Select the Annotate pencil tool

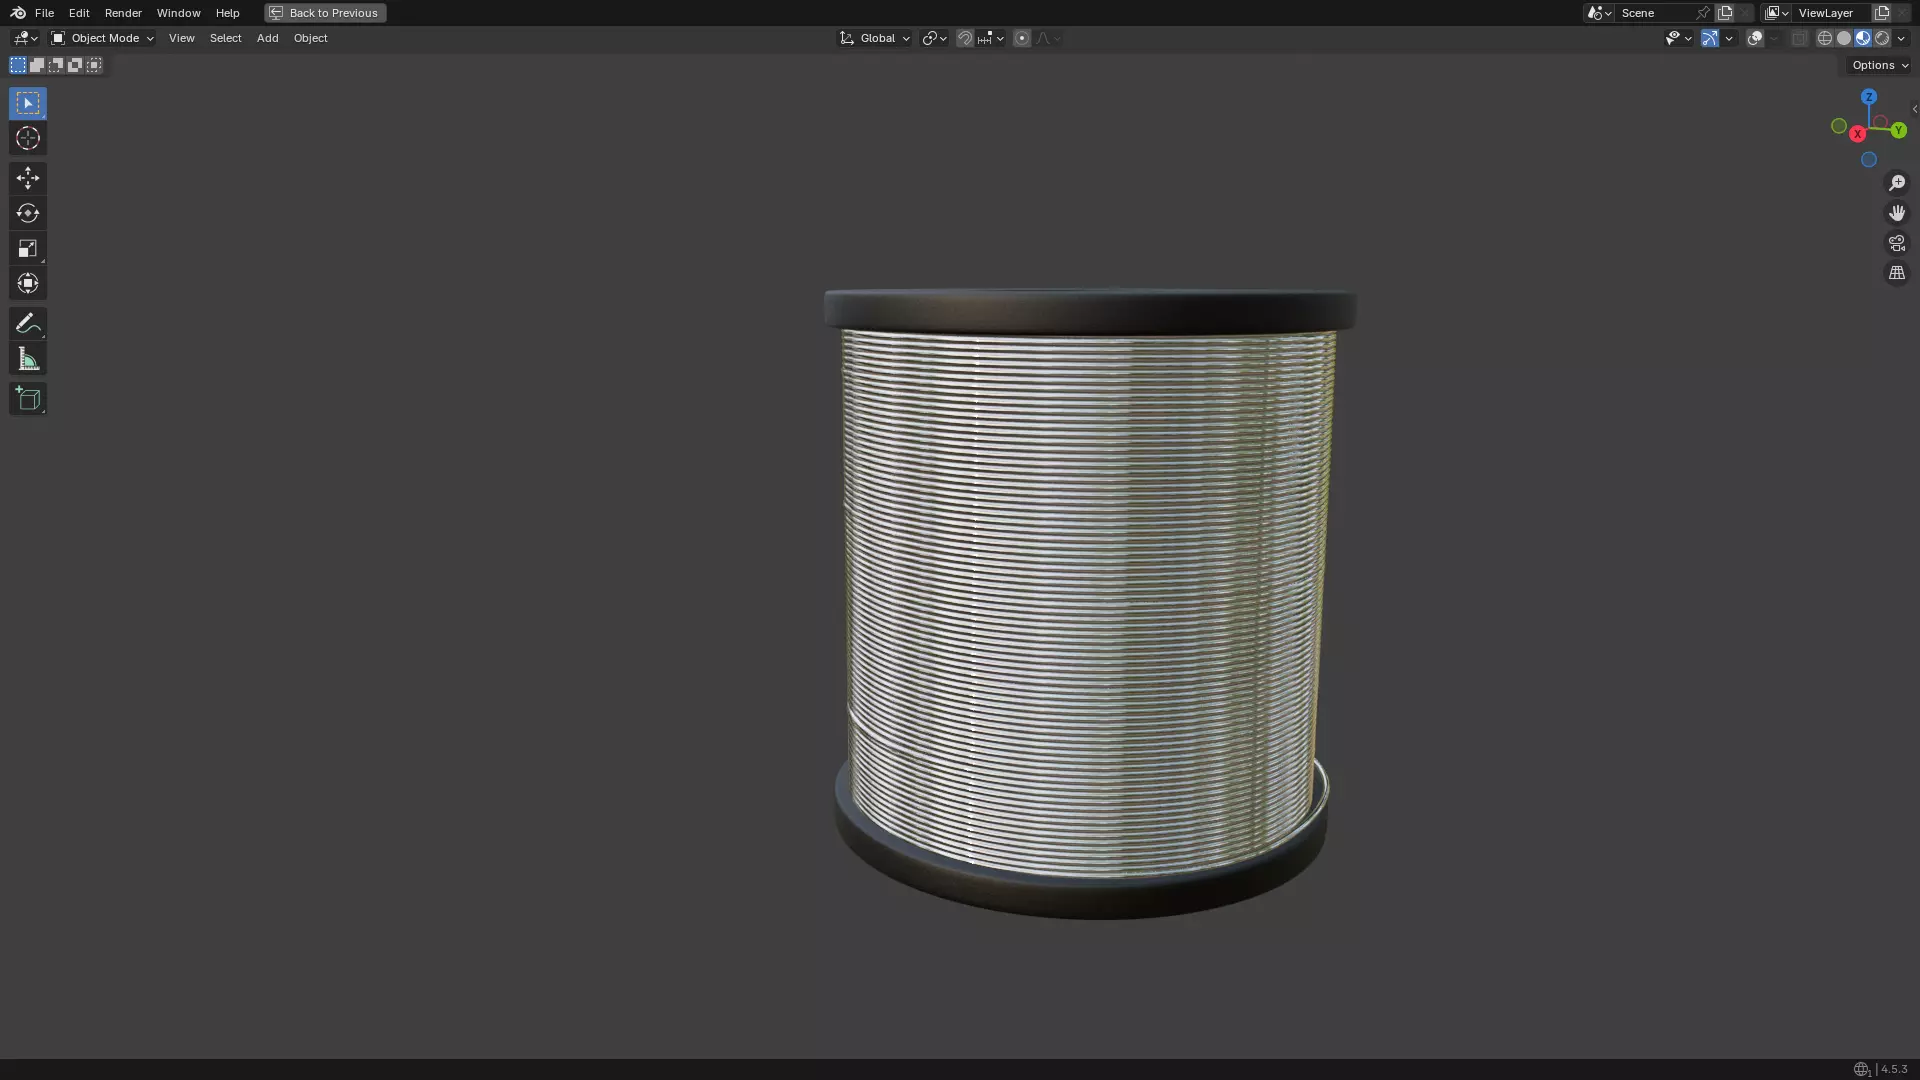coord(28,323)
